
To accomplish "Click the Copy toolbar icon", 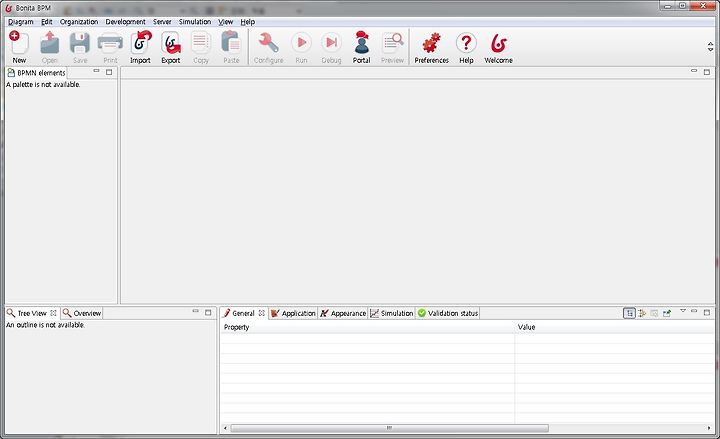I will pos(201,47).
